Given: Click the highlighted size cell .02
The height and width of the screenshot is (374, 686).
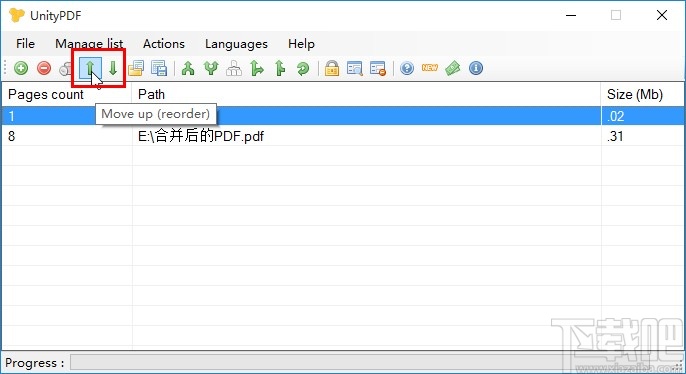Looking at the screenshot, I should [643, 116].
